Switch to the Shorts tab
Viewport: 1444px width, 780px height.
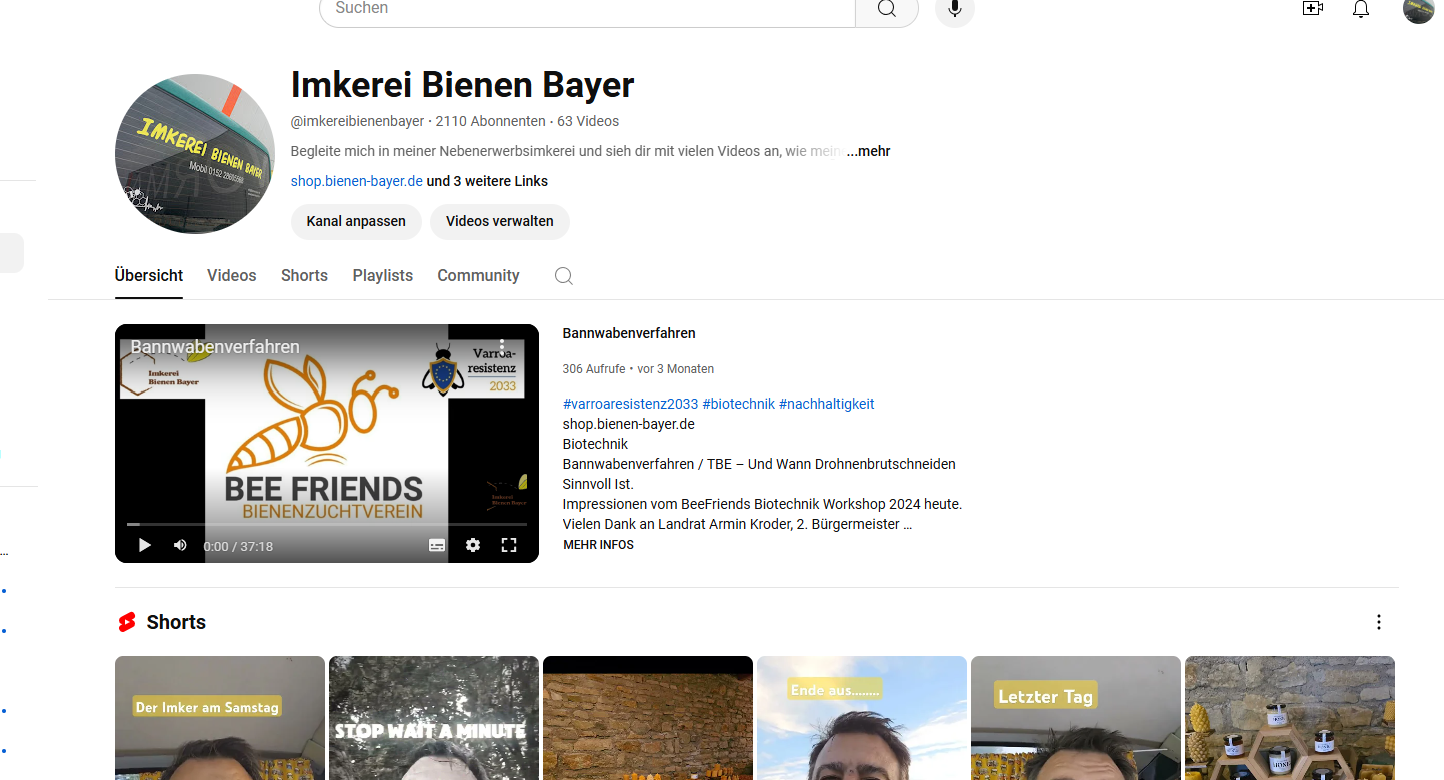(x=304, y=275)
